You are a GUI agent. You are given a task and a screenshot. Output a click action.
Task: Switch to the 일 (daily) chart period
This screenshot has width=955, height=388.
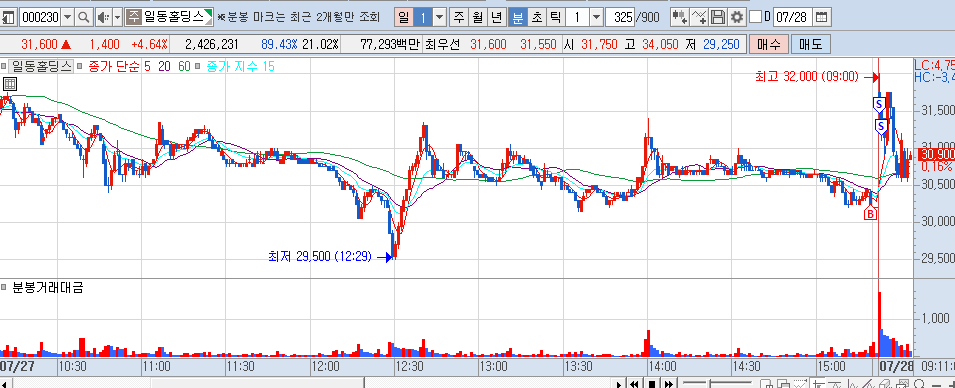click(x=403, y=17)
